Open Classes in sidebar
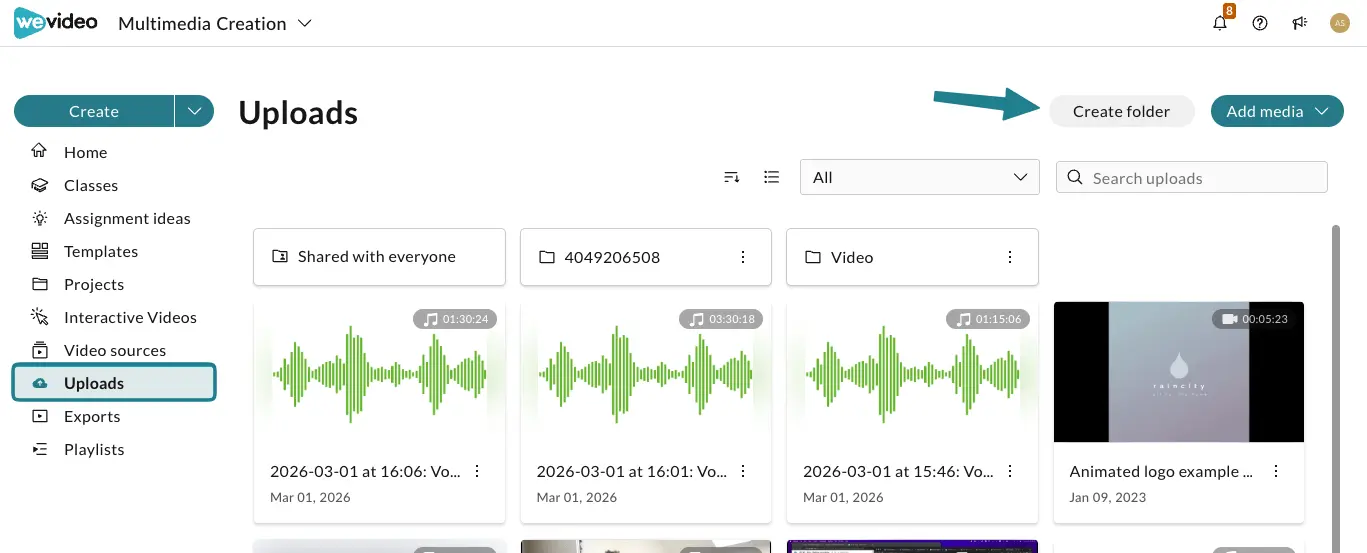Image resolution: width=1367 pixels, height=553 pixels. pyautogui.click(x=91, y=185)
